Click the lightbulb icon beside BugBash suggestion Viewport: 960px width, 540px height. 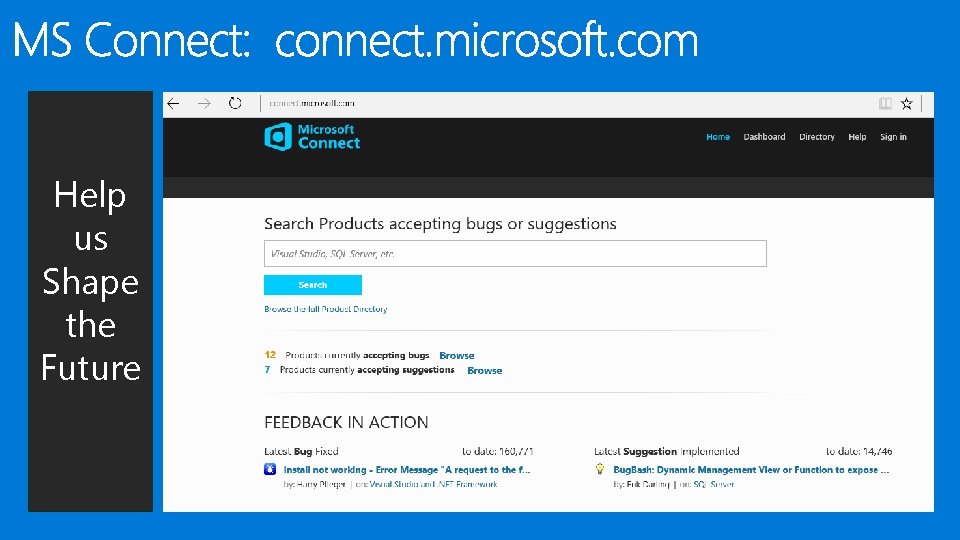(600, 469)
